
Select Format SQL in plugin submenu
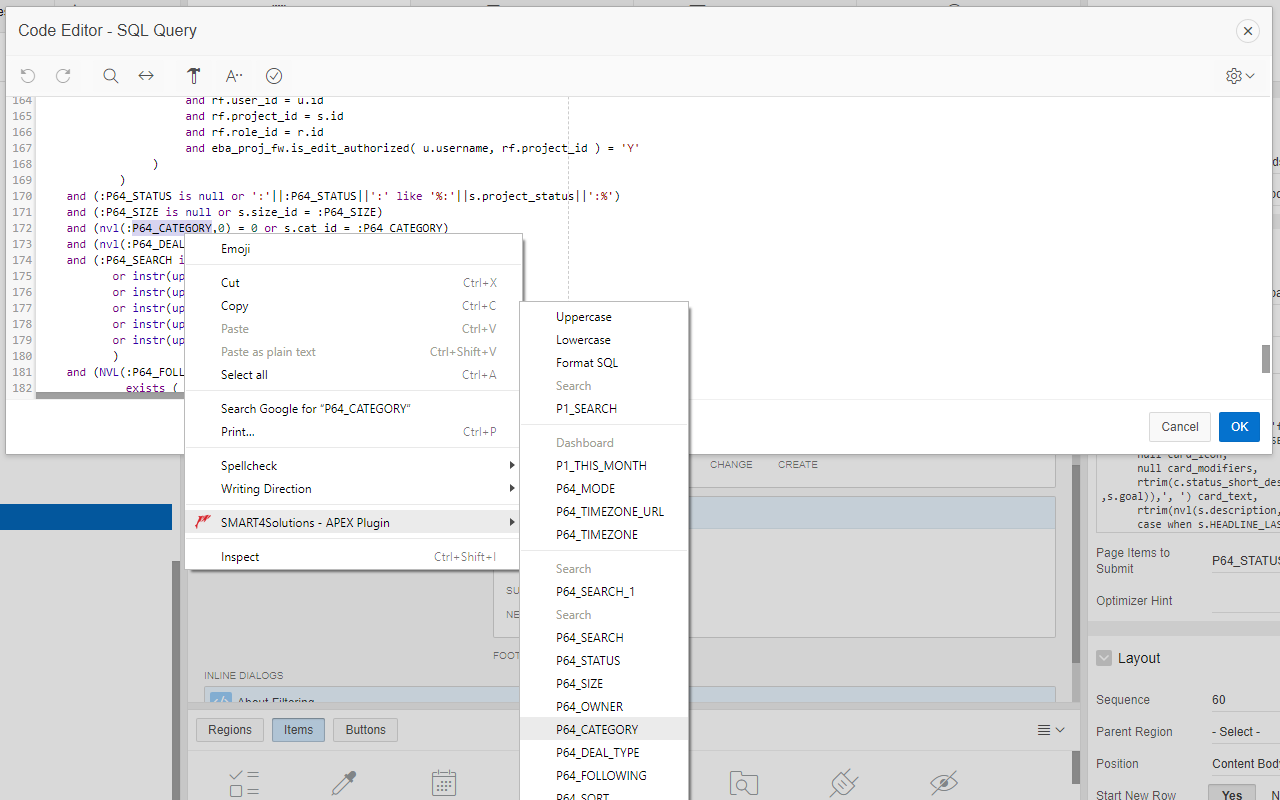[604, 363]
